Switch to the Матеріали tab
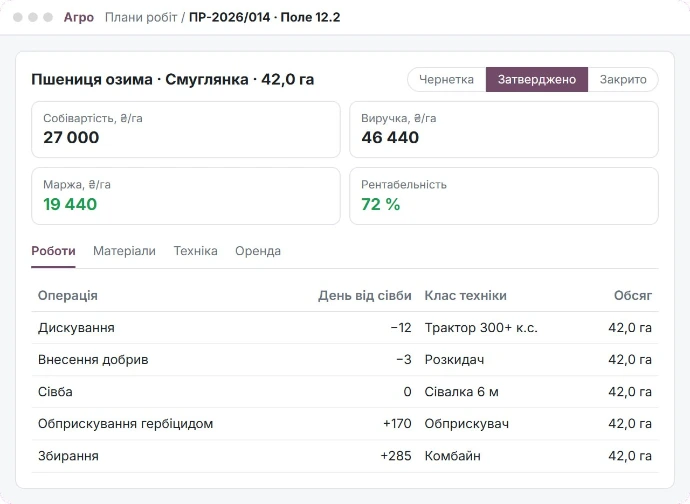Viewport: 690px width, 504px height. 125,251
